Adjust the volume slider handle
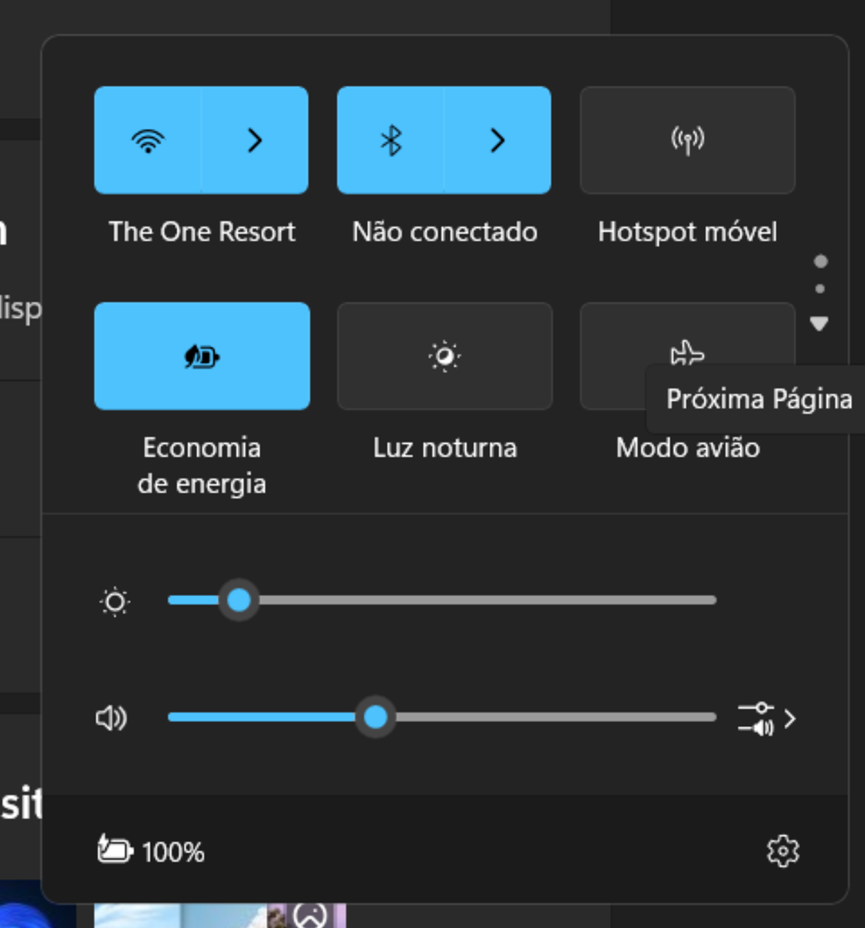Image resolution: width=865 pixels, height=928 pixels. (x=375, y=717)
